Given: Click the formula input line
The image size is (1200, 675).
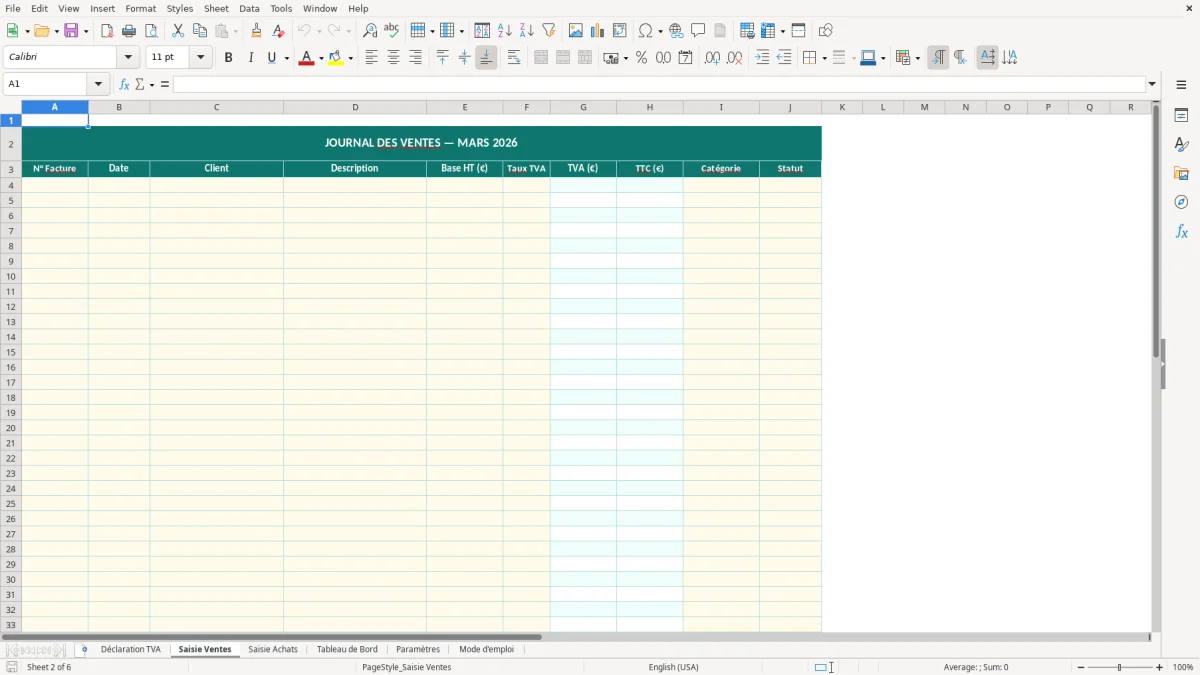Looking at the screenshot, I should (659, 85).
